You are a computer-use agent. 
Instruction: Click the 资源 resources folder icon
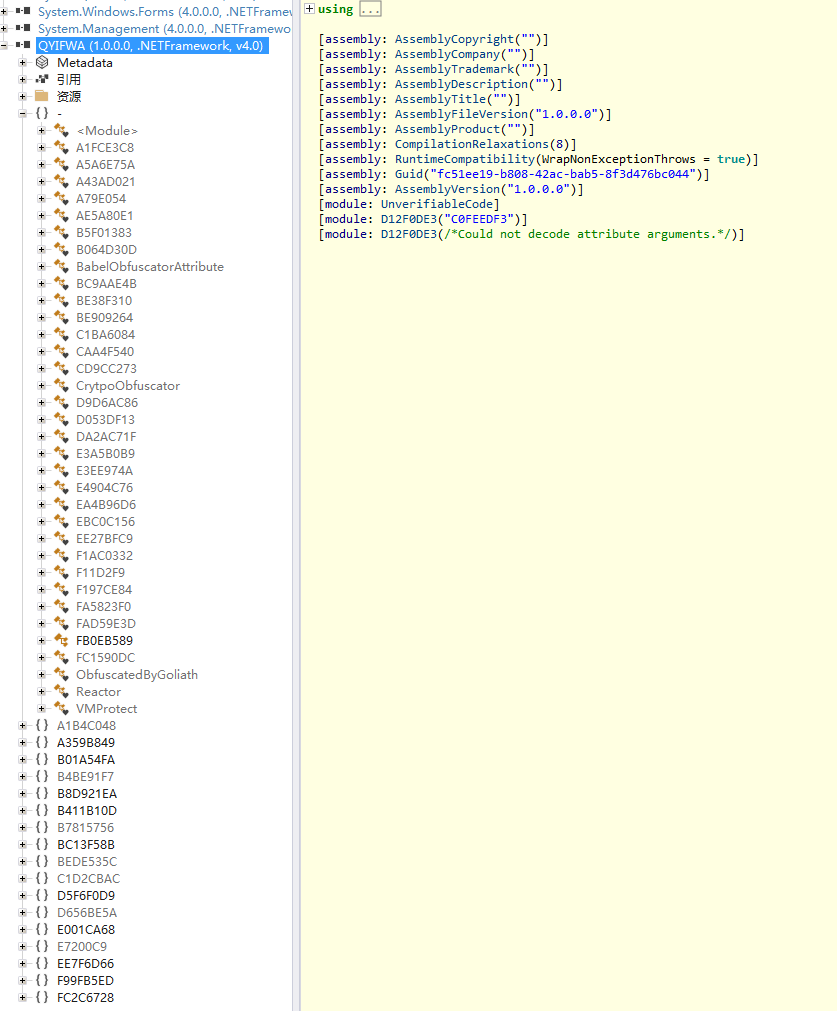click(x=42, y=96)
